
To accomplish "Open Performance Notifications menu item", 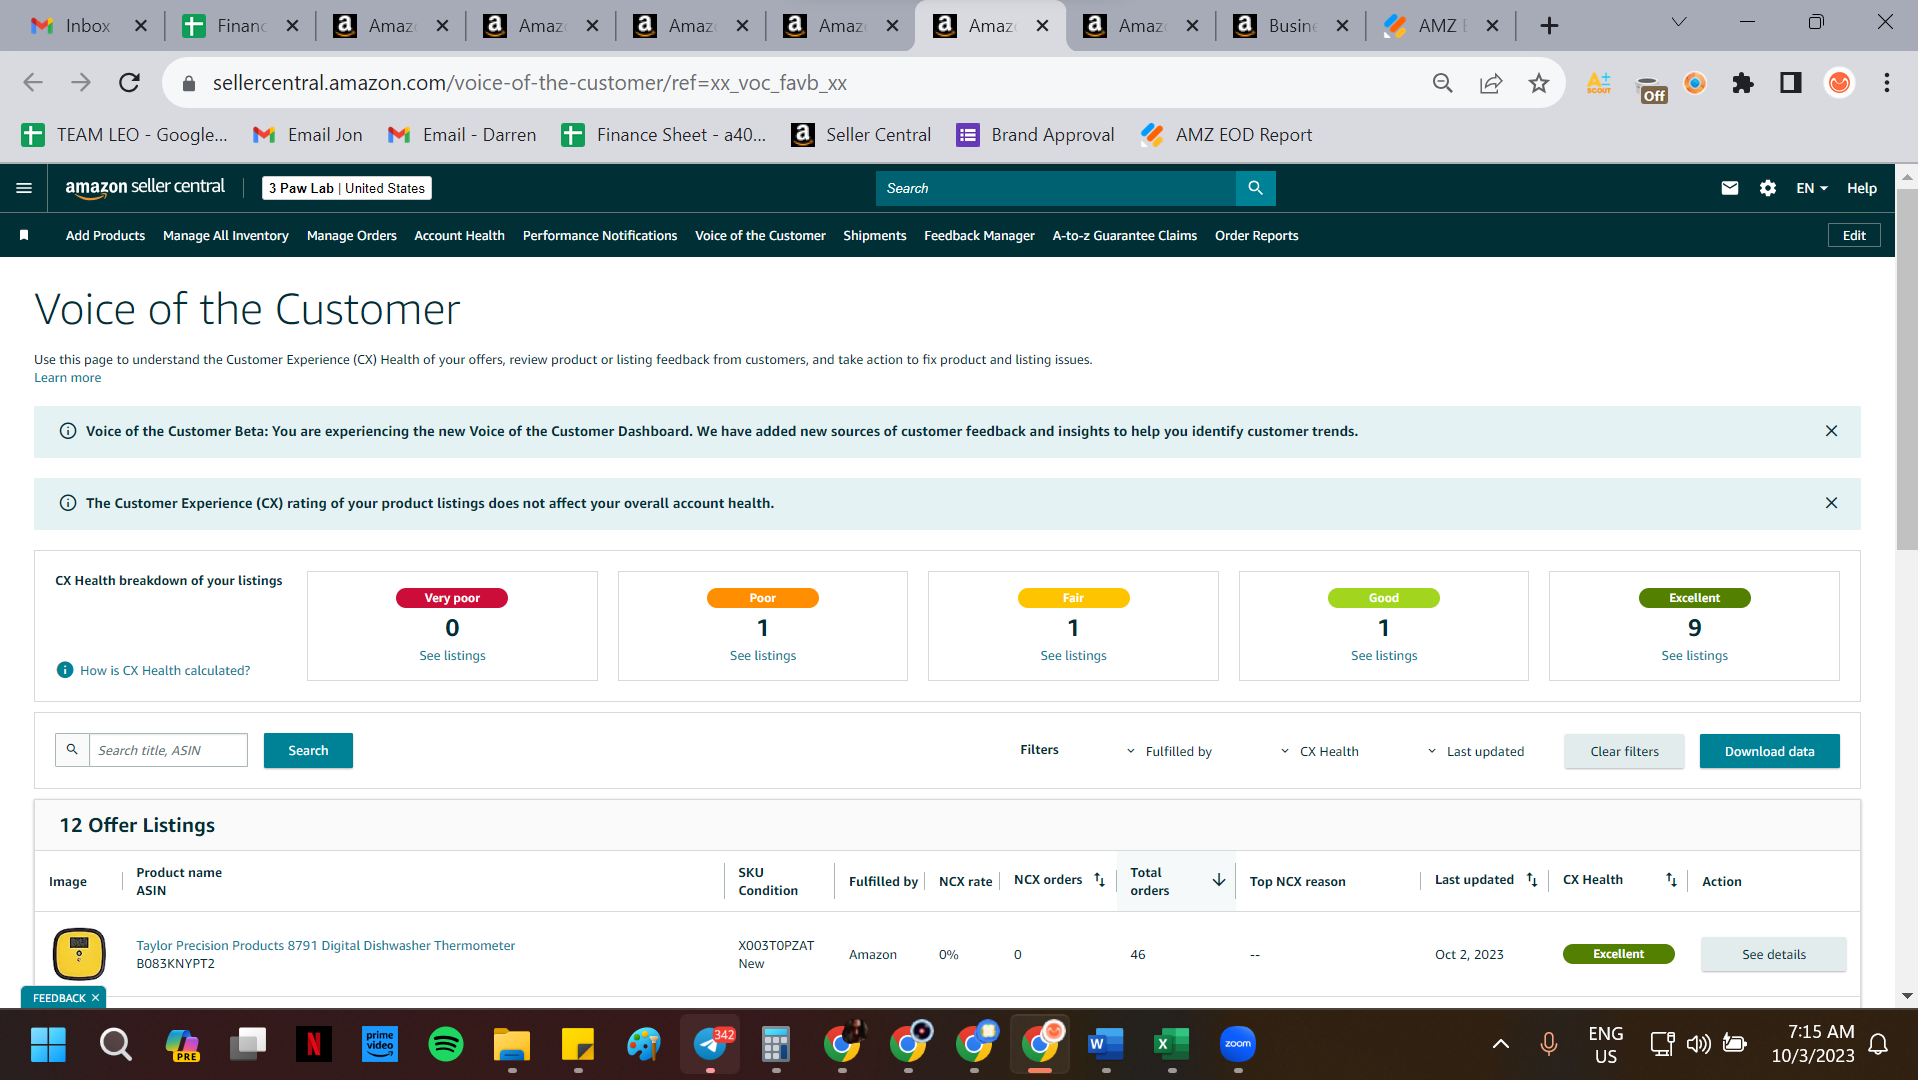I will click(599, 235).
